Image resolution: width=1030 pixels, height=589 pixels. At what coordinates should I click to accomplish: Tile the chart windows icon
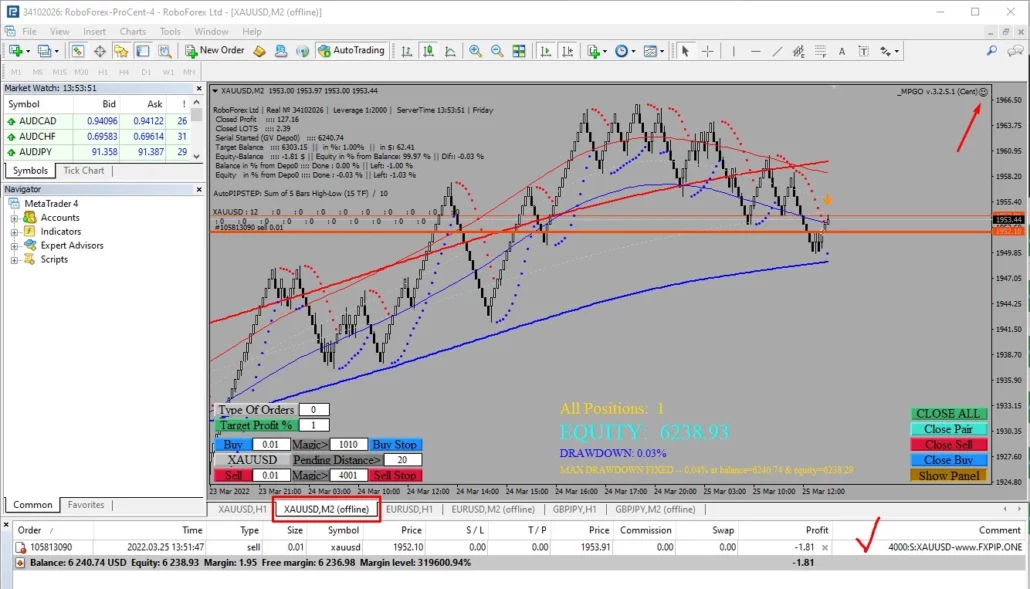click(519, 51)
